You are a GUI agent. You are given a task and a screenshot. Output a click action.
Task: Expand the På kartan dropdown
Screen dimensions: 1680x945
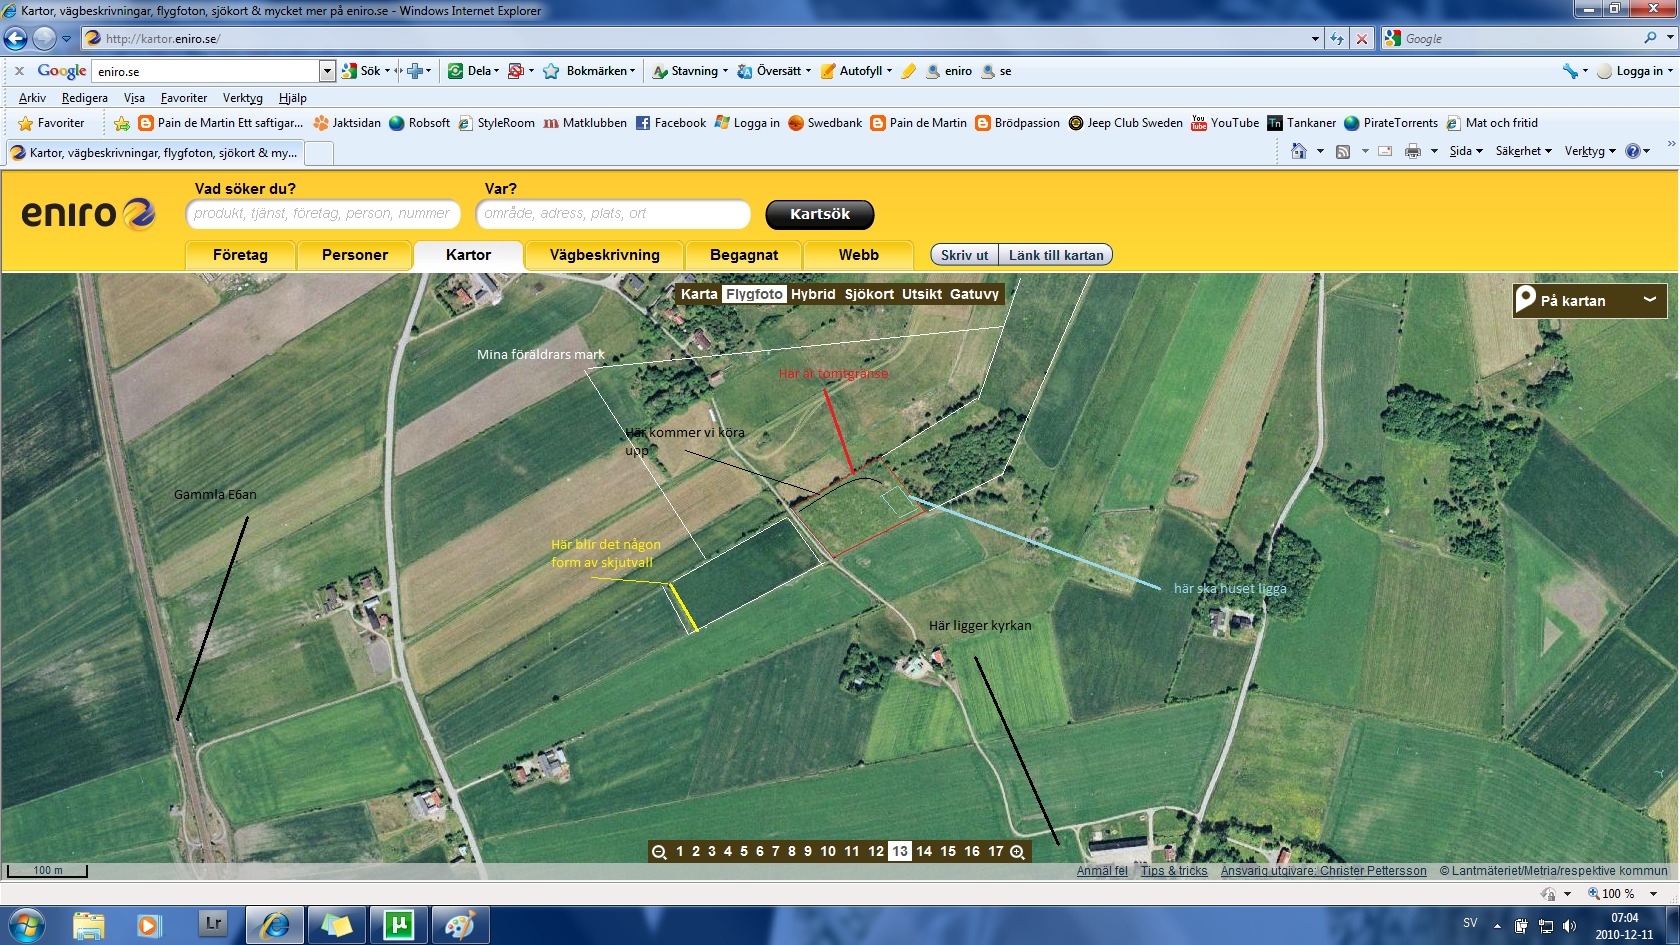click(x=1649, y=300)
